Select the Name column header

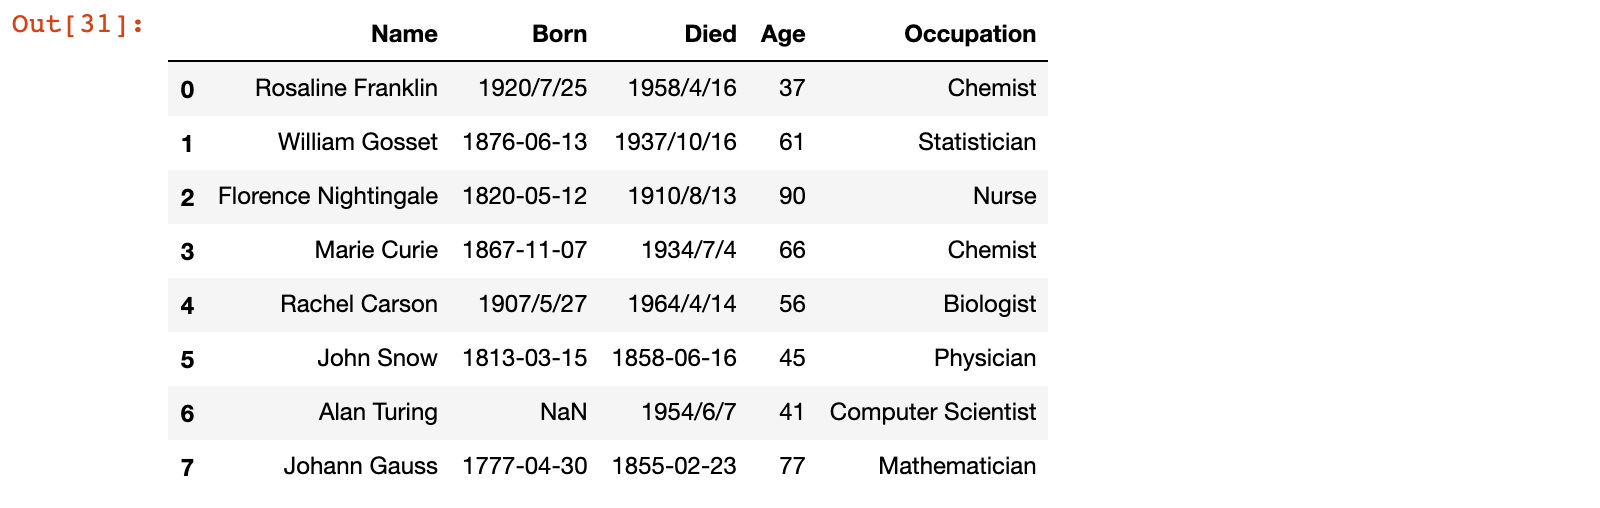pyautogui.click(x=404, y=34)
